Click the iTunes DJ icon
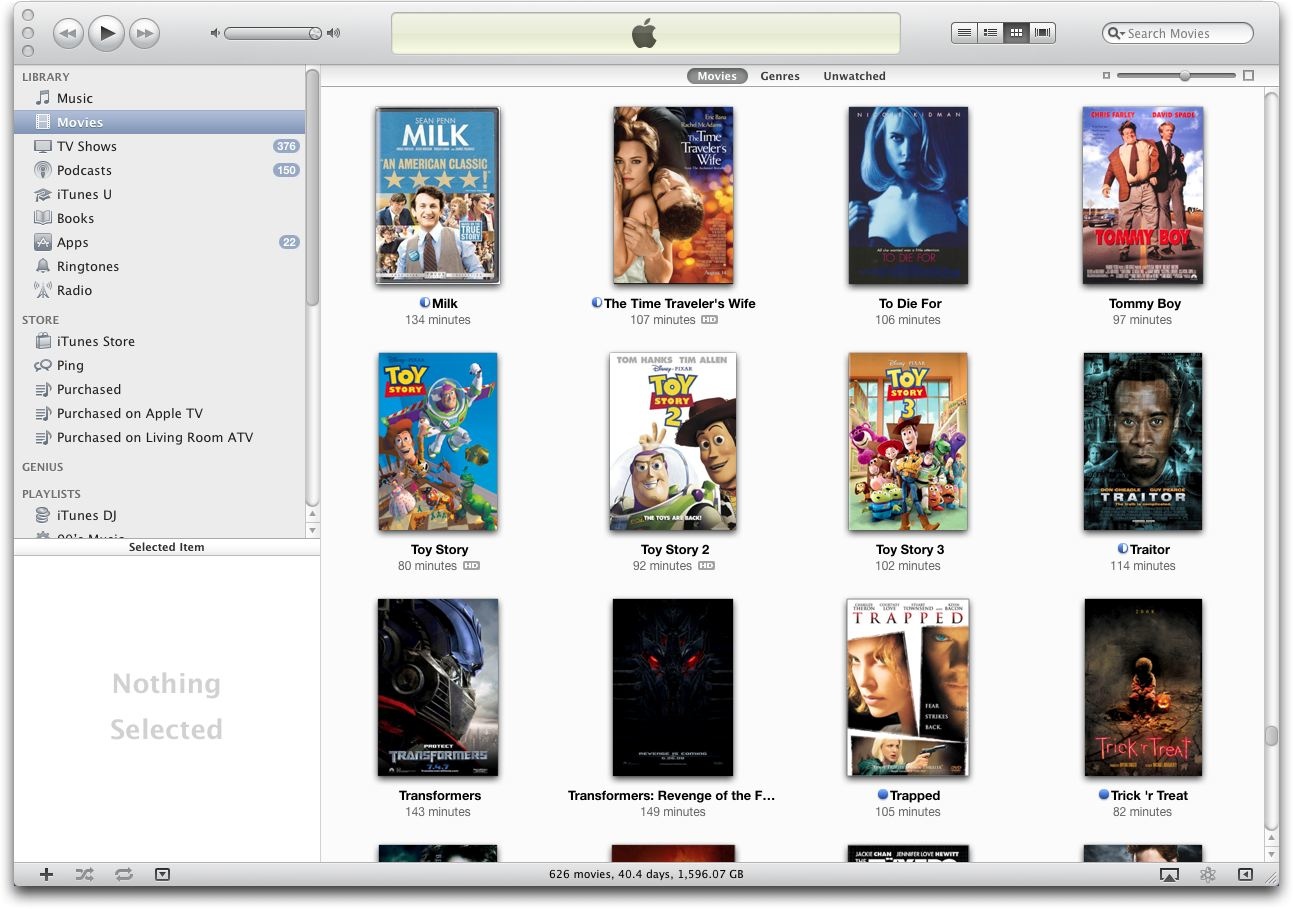Screen dimensions: 1293x909 coord(43,515)
